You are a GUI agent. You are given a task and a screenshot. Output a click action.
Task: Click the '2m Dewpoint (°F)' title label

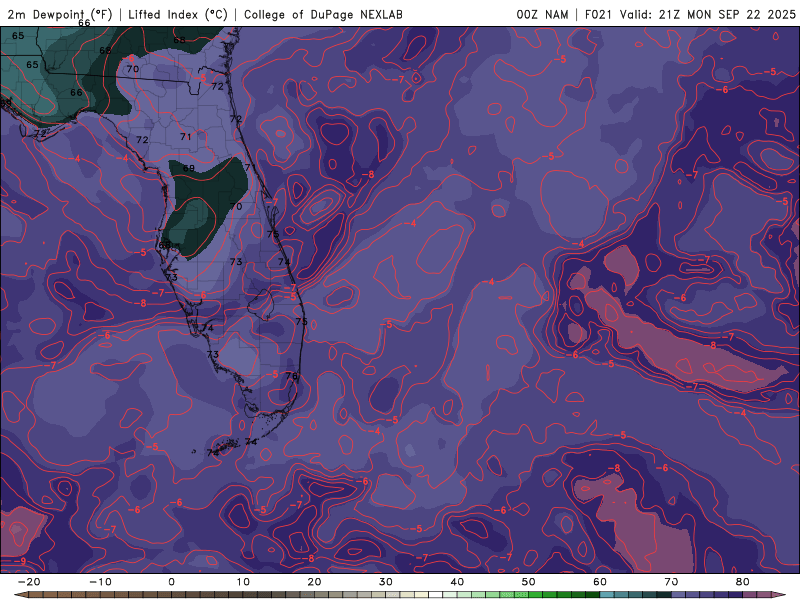pos(60,14)
